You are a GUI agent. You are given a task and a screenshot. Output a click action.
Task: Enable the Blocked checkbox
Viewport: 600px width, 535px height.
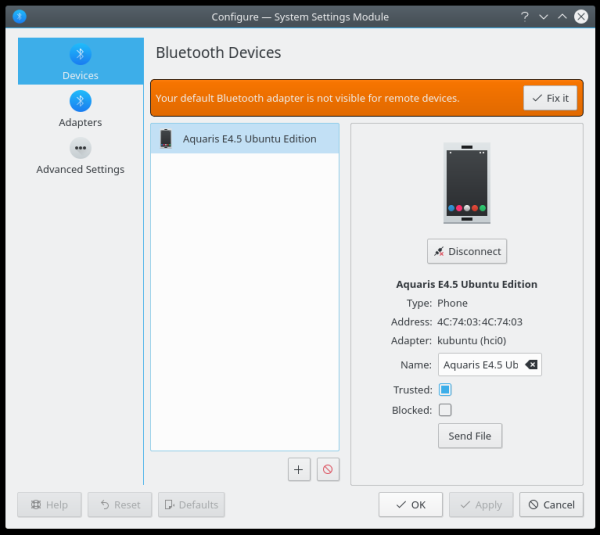pyautogui.click(x=445, y=410)
